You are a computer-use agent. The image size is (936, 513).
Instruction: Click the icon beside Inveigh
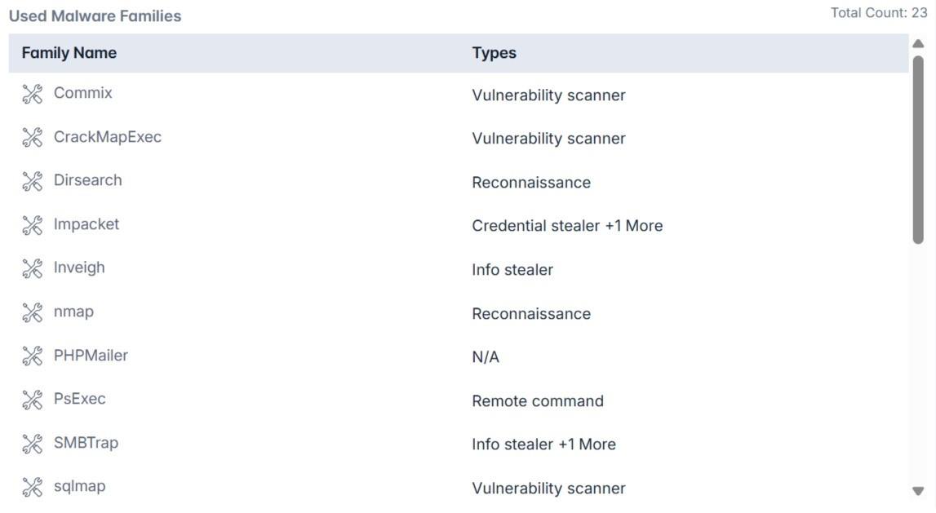(33, 268)
